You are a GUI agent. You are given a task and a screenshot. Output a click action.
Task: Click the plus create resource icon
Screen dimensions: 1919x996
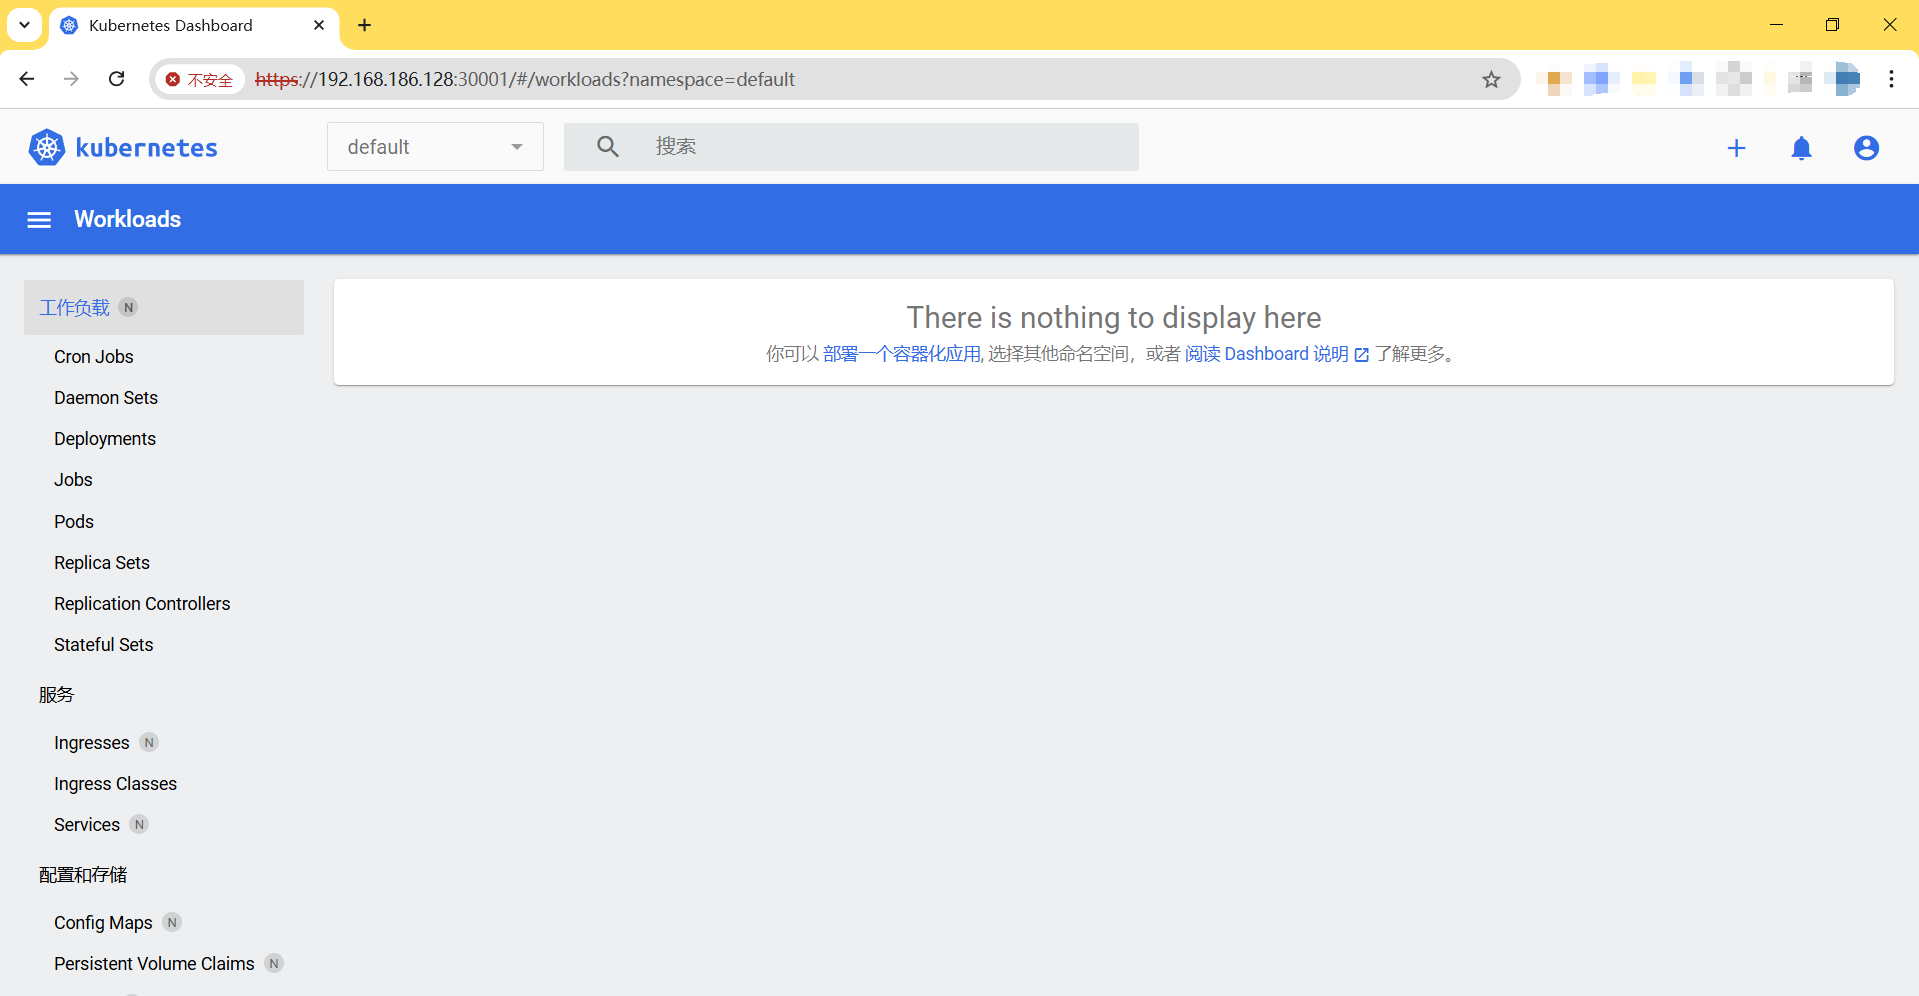1737,148
